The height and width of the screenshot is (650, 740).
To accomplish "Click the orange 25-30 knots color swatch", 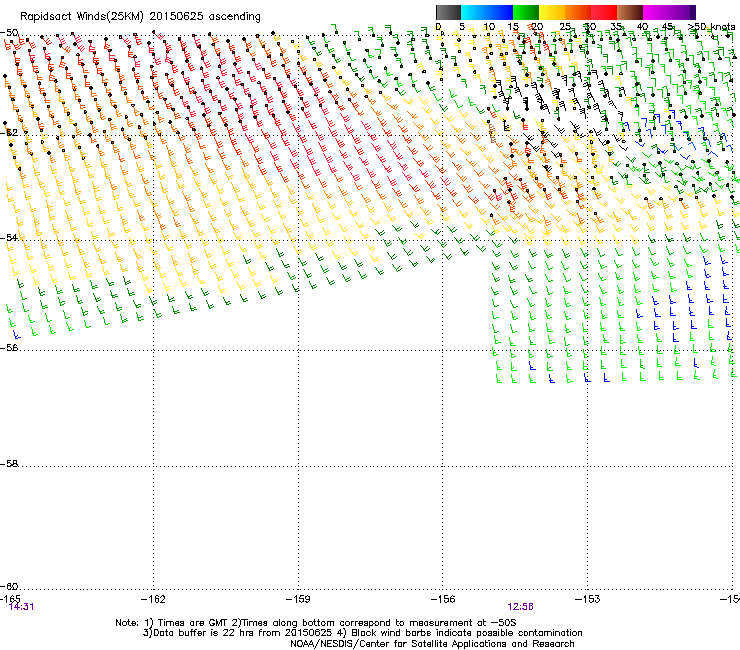I will click(x=578, y=12).
